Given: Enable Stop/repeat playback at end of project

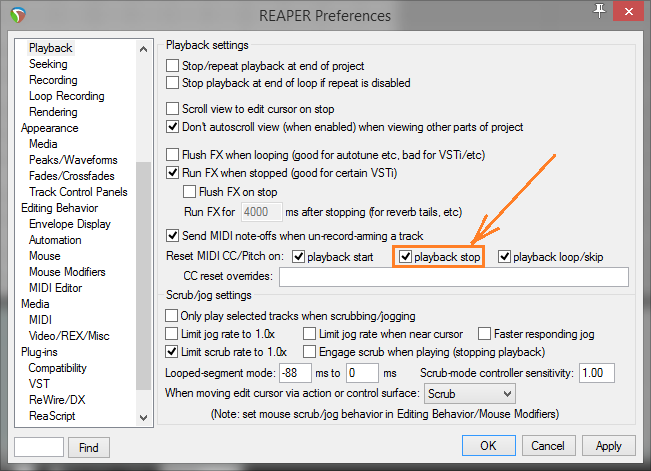Looking at the screenshot, I should click(x=172, y=66).
